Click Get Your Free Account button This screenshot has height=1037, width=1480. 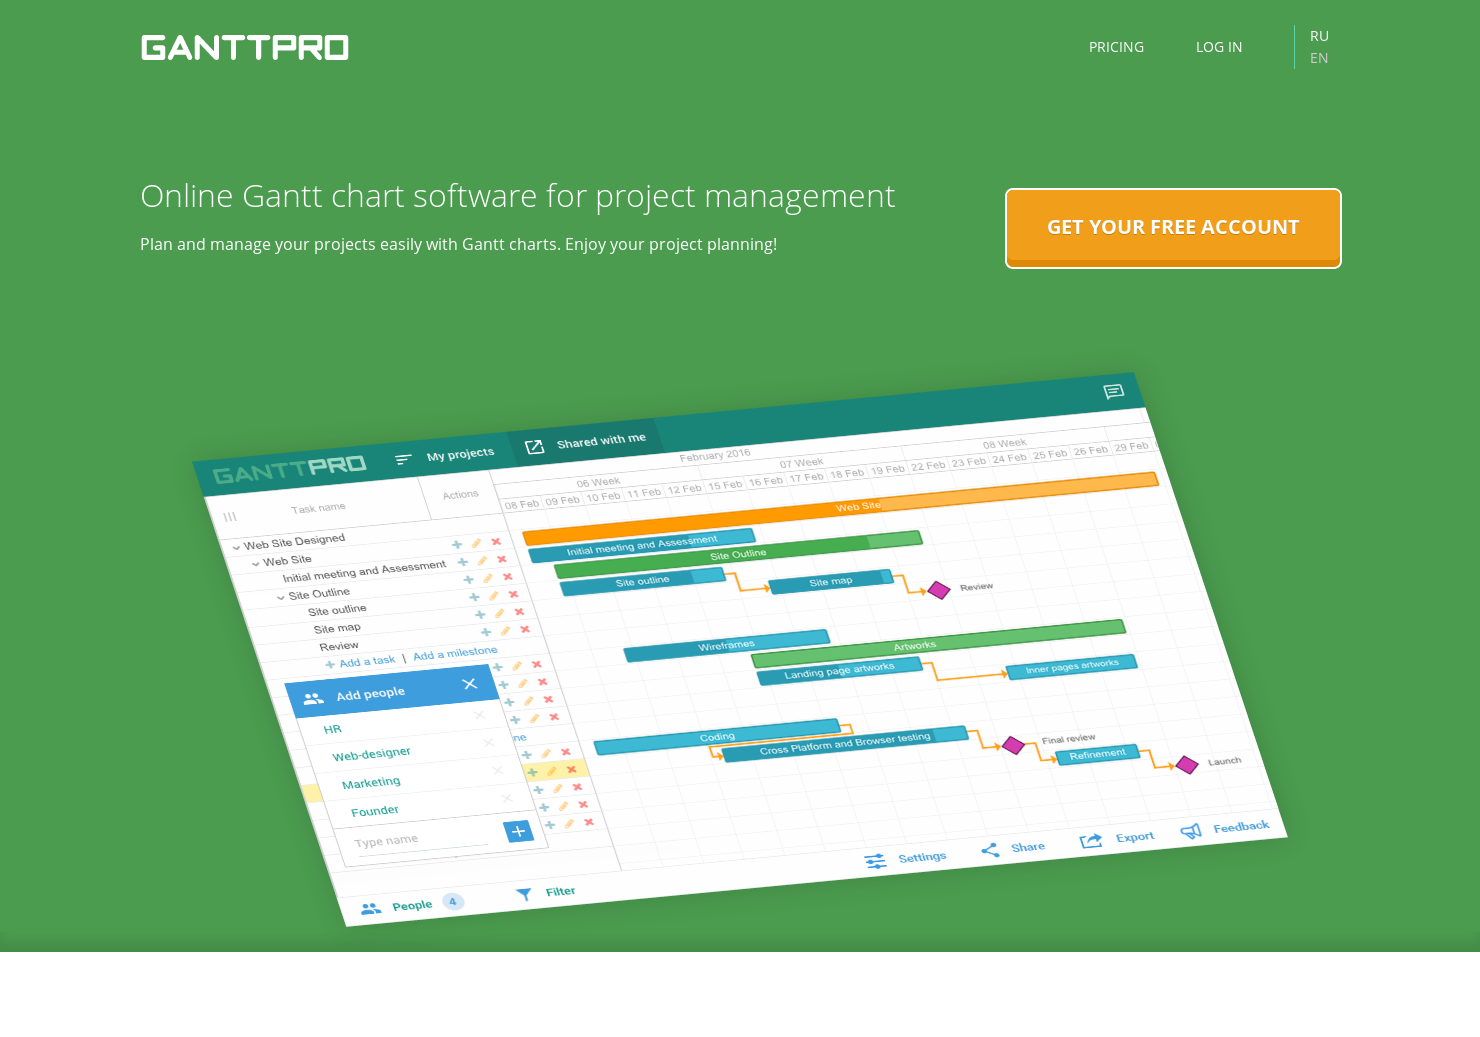coord(1173,228)
